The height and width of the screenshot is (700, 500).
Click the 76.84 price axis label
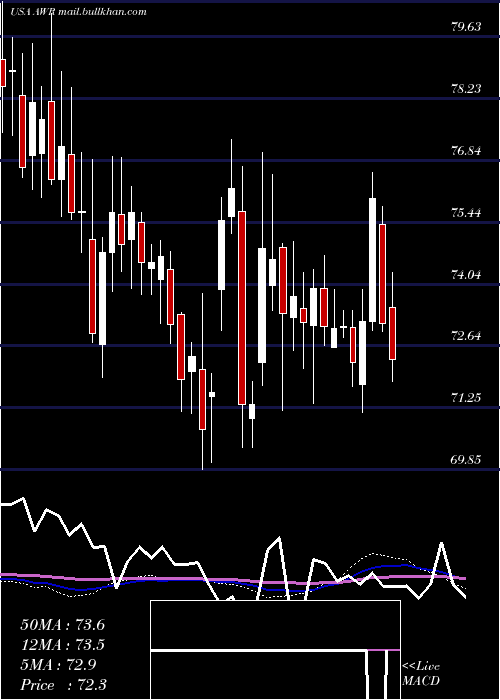point(466,151)
